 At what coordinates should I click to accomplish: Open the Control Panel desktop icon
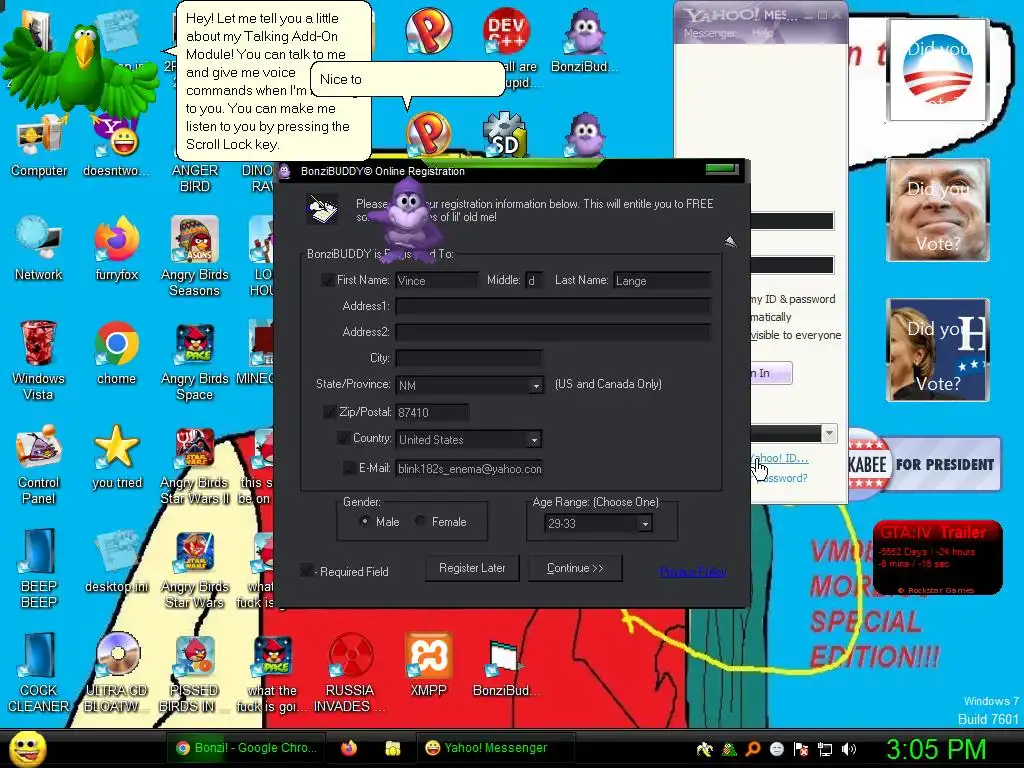pyautogui.click(x=39, y=464)
